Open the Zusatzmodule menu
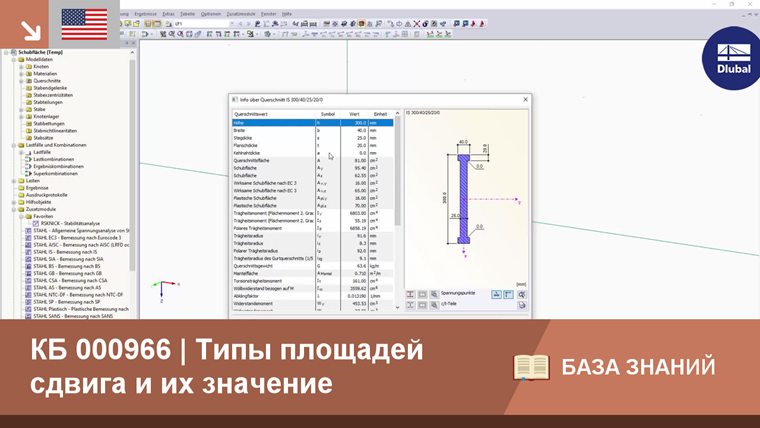 (x=241, y=14)
